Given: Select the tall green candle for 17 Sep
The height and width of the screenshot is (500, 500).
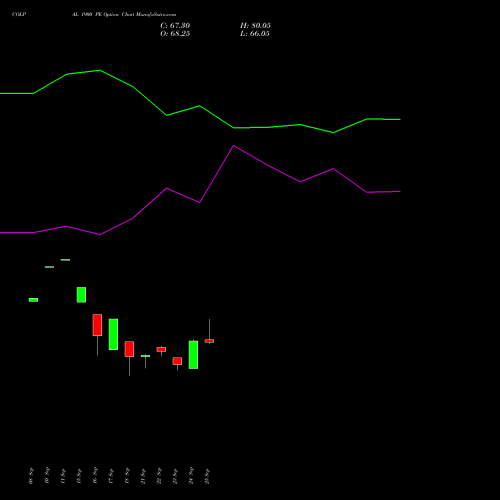Looking at the screenshot, I should click(113, 334).
